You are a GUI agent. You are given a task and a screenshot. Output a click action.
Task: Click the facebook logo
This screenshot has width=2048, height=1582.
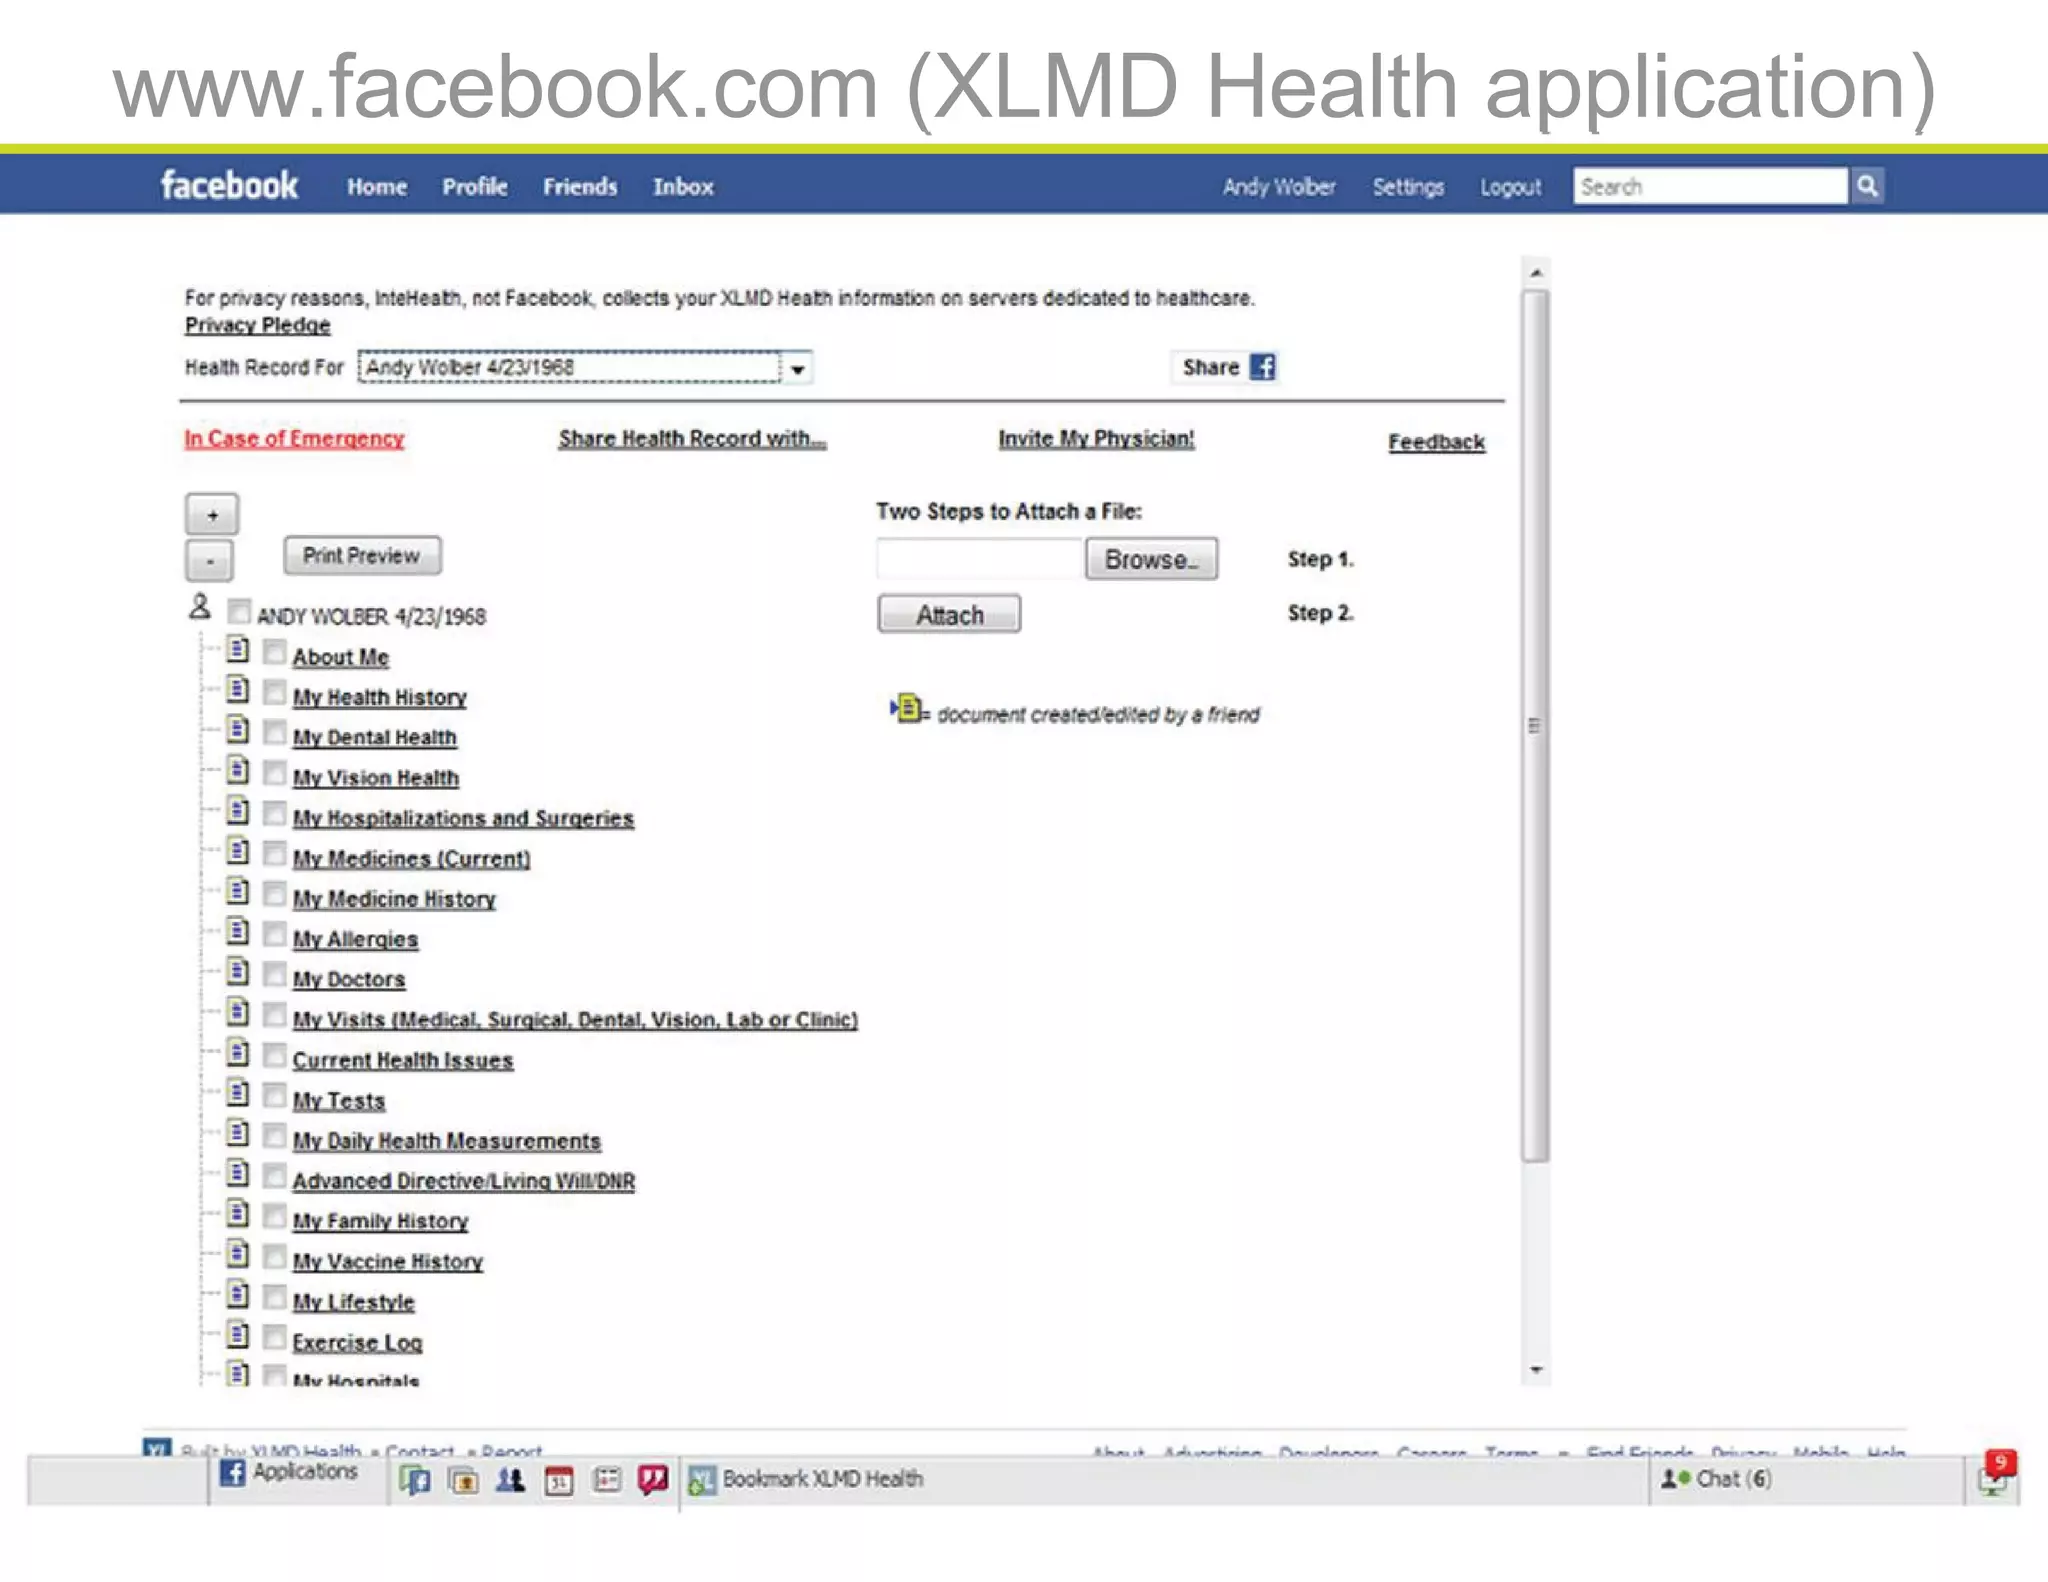(229, 185)
